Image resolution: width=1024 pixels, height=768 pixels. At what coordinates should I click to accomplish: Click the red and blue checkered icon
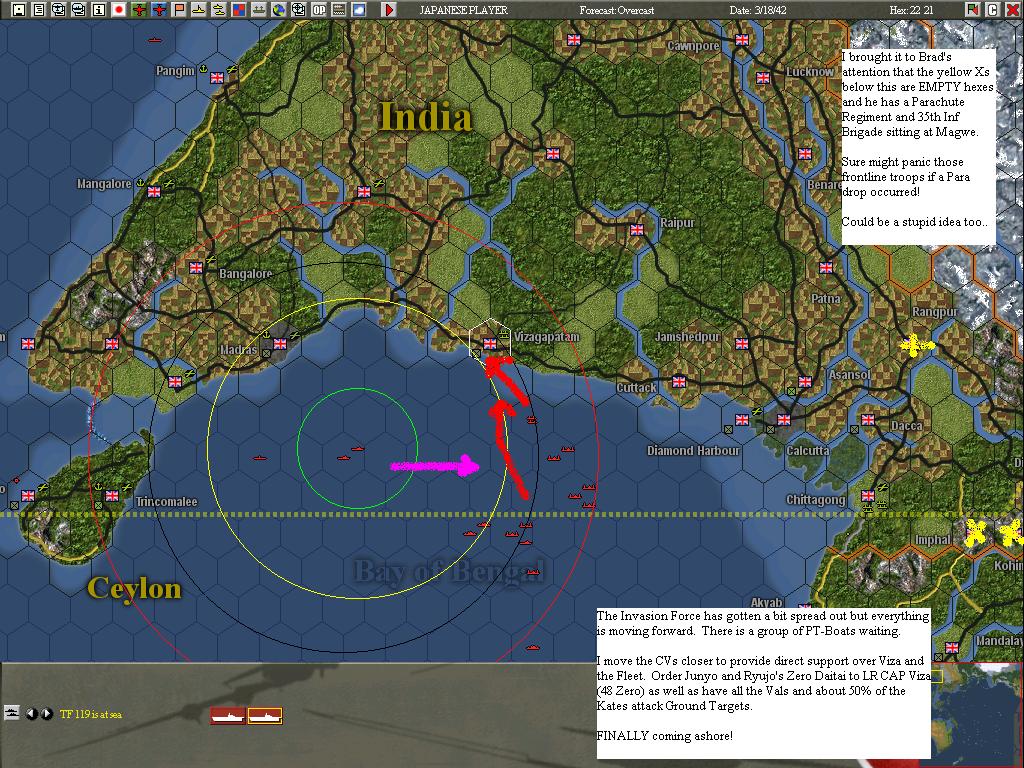pos(238,10)
